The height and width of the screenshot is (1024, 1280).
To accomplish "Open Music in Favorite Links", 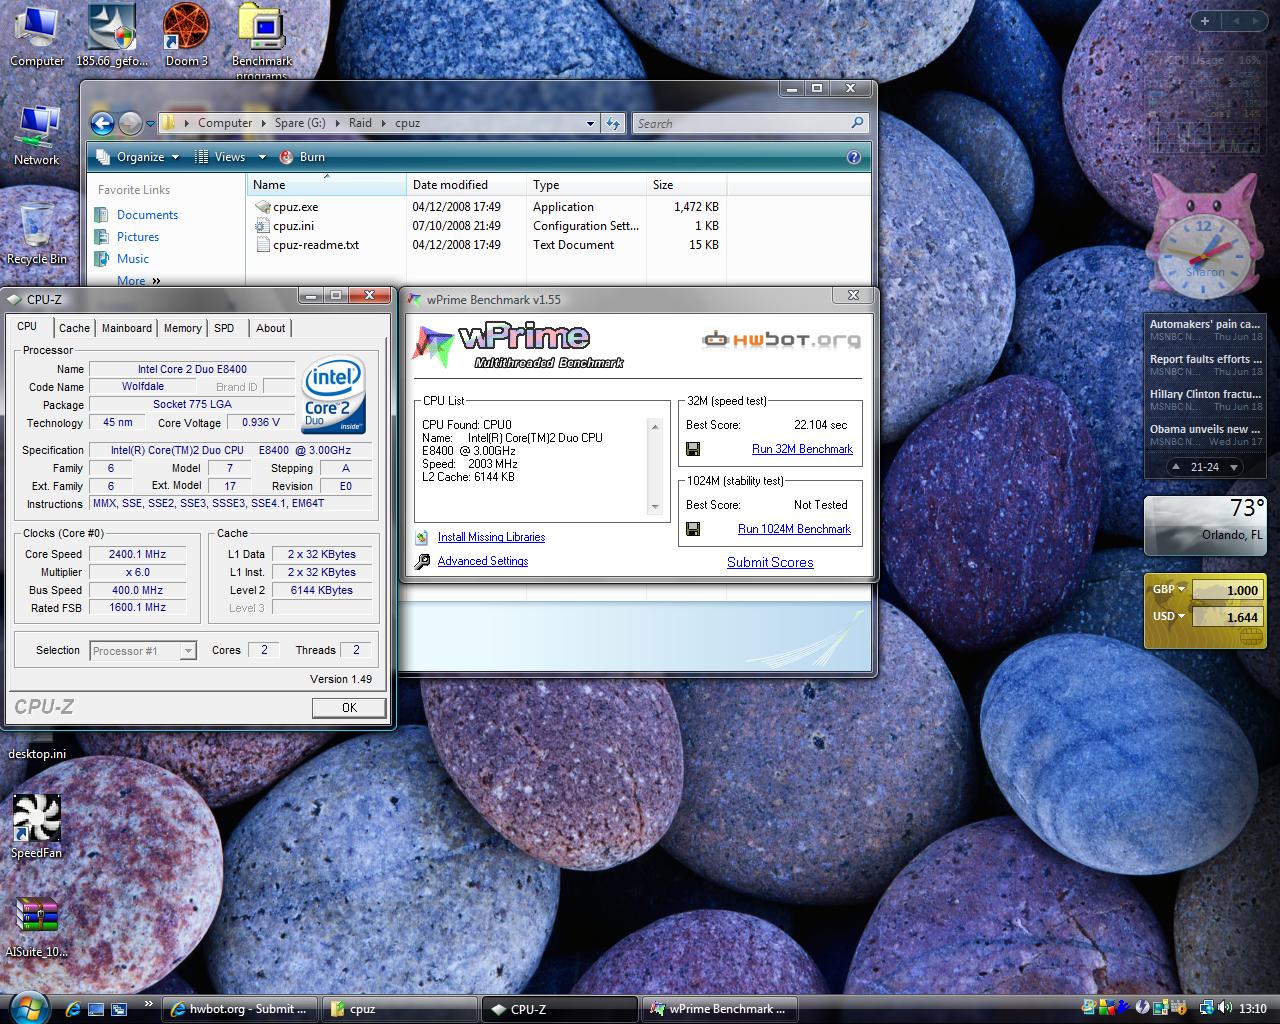I will pyautogui.click(x=133, y=259).
